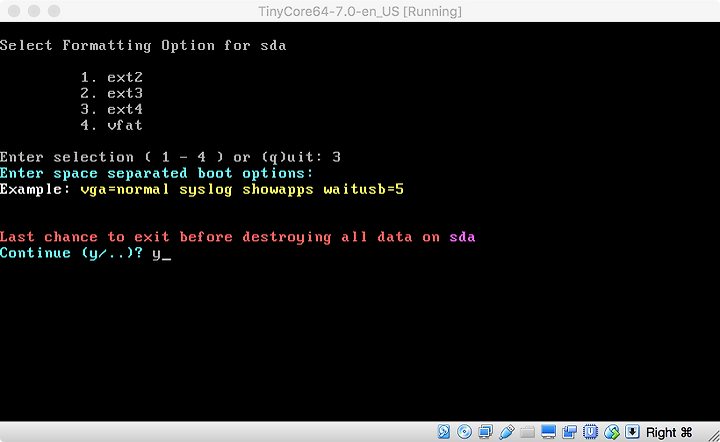Click the magenta 'sda' device name

click(462, 237)
